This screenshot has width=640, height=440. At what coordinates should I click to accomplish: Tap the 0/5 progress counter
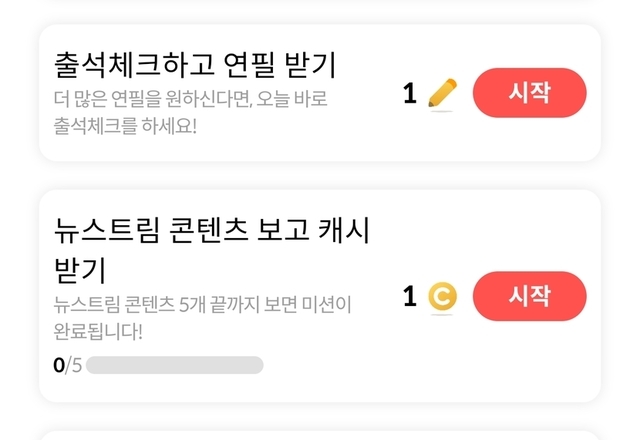tap(66, 365)
